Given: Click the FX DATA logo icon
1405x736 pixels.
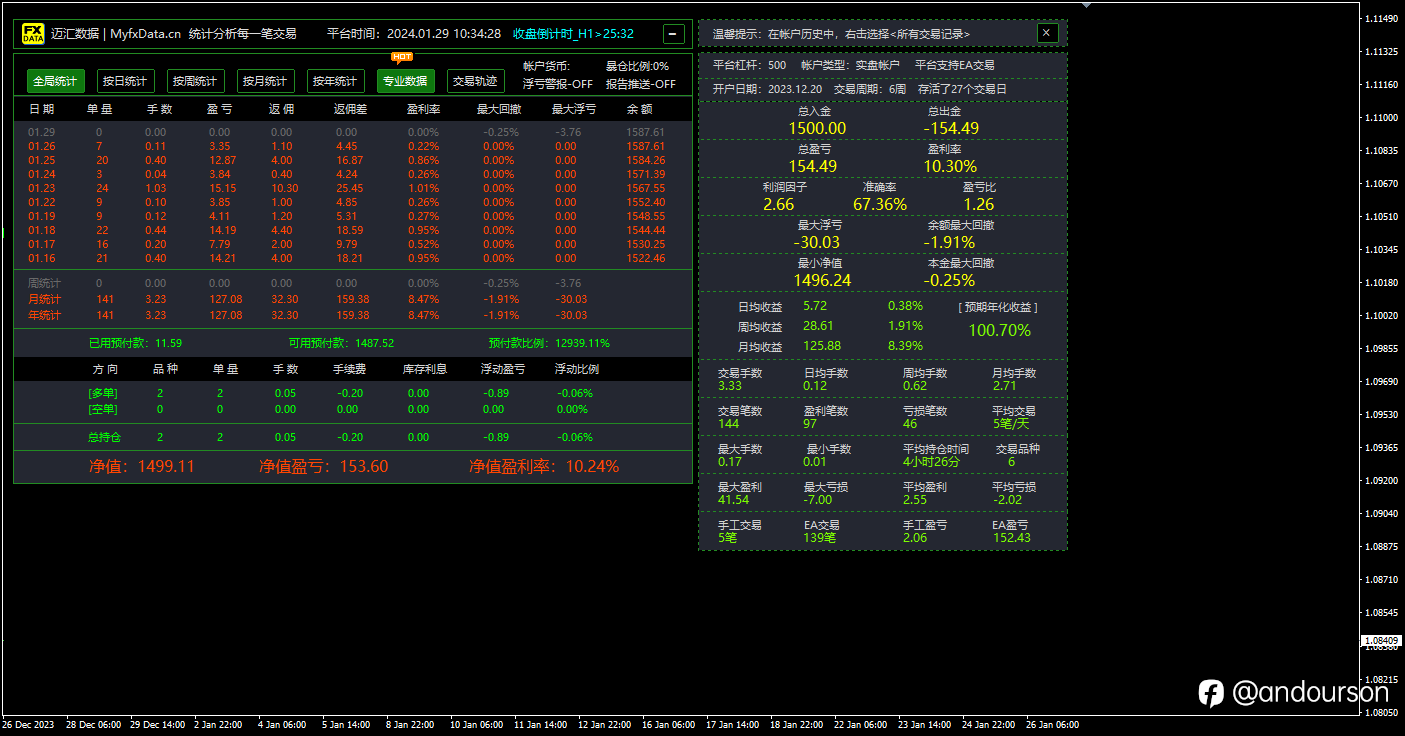Looking at the screenshot, I should click(33, 34).
